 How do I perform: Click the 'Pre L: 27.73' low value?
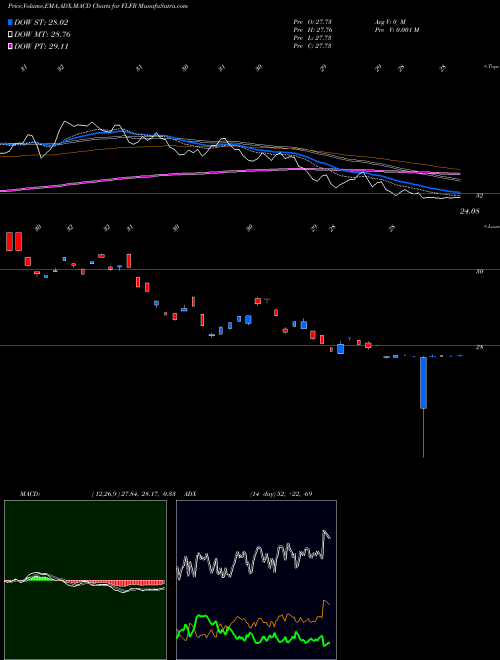pos(312,38)
